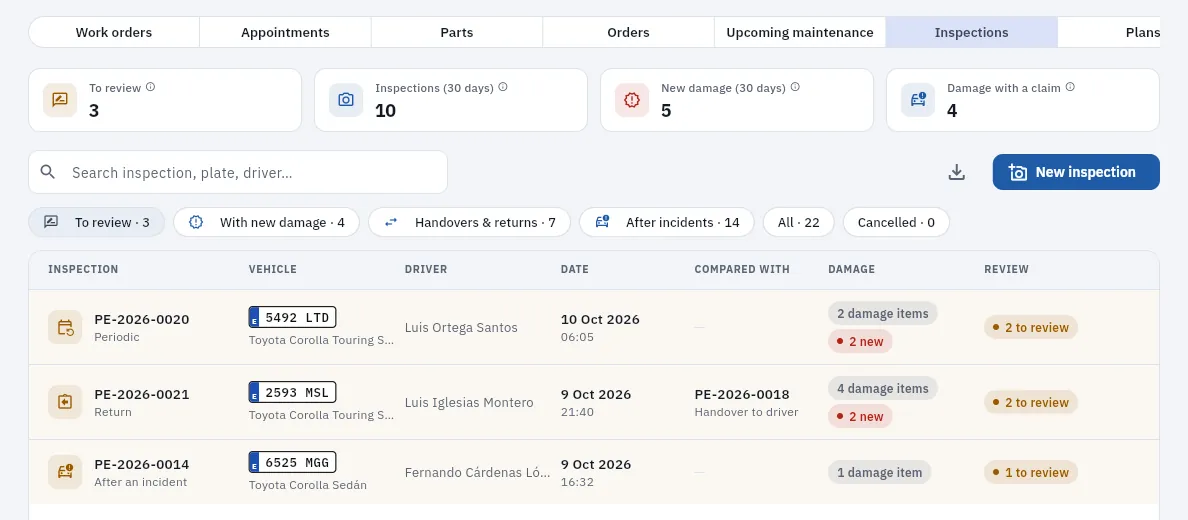Image resolution: width=1188 pixels, height=520 pixels.
Task: Click the camera icon on Inspections card
Action: pos(345,100)
